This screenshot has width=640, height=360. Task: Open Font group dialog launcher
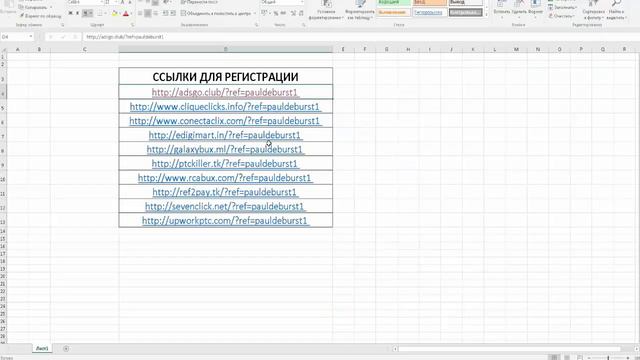[x=133, y=25]
